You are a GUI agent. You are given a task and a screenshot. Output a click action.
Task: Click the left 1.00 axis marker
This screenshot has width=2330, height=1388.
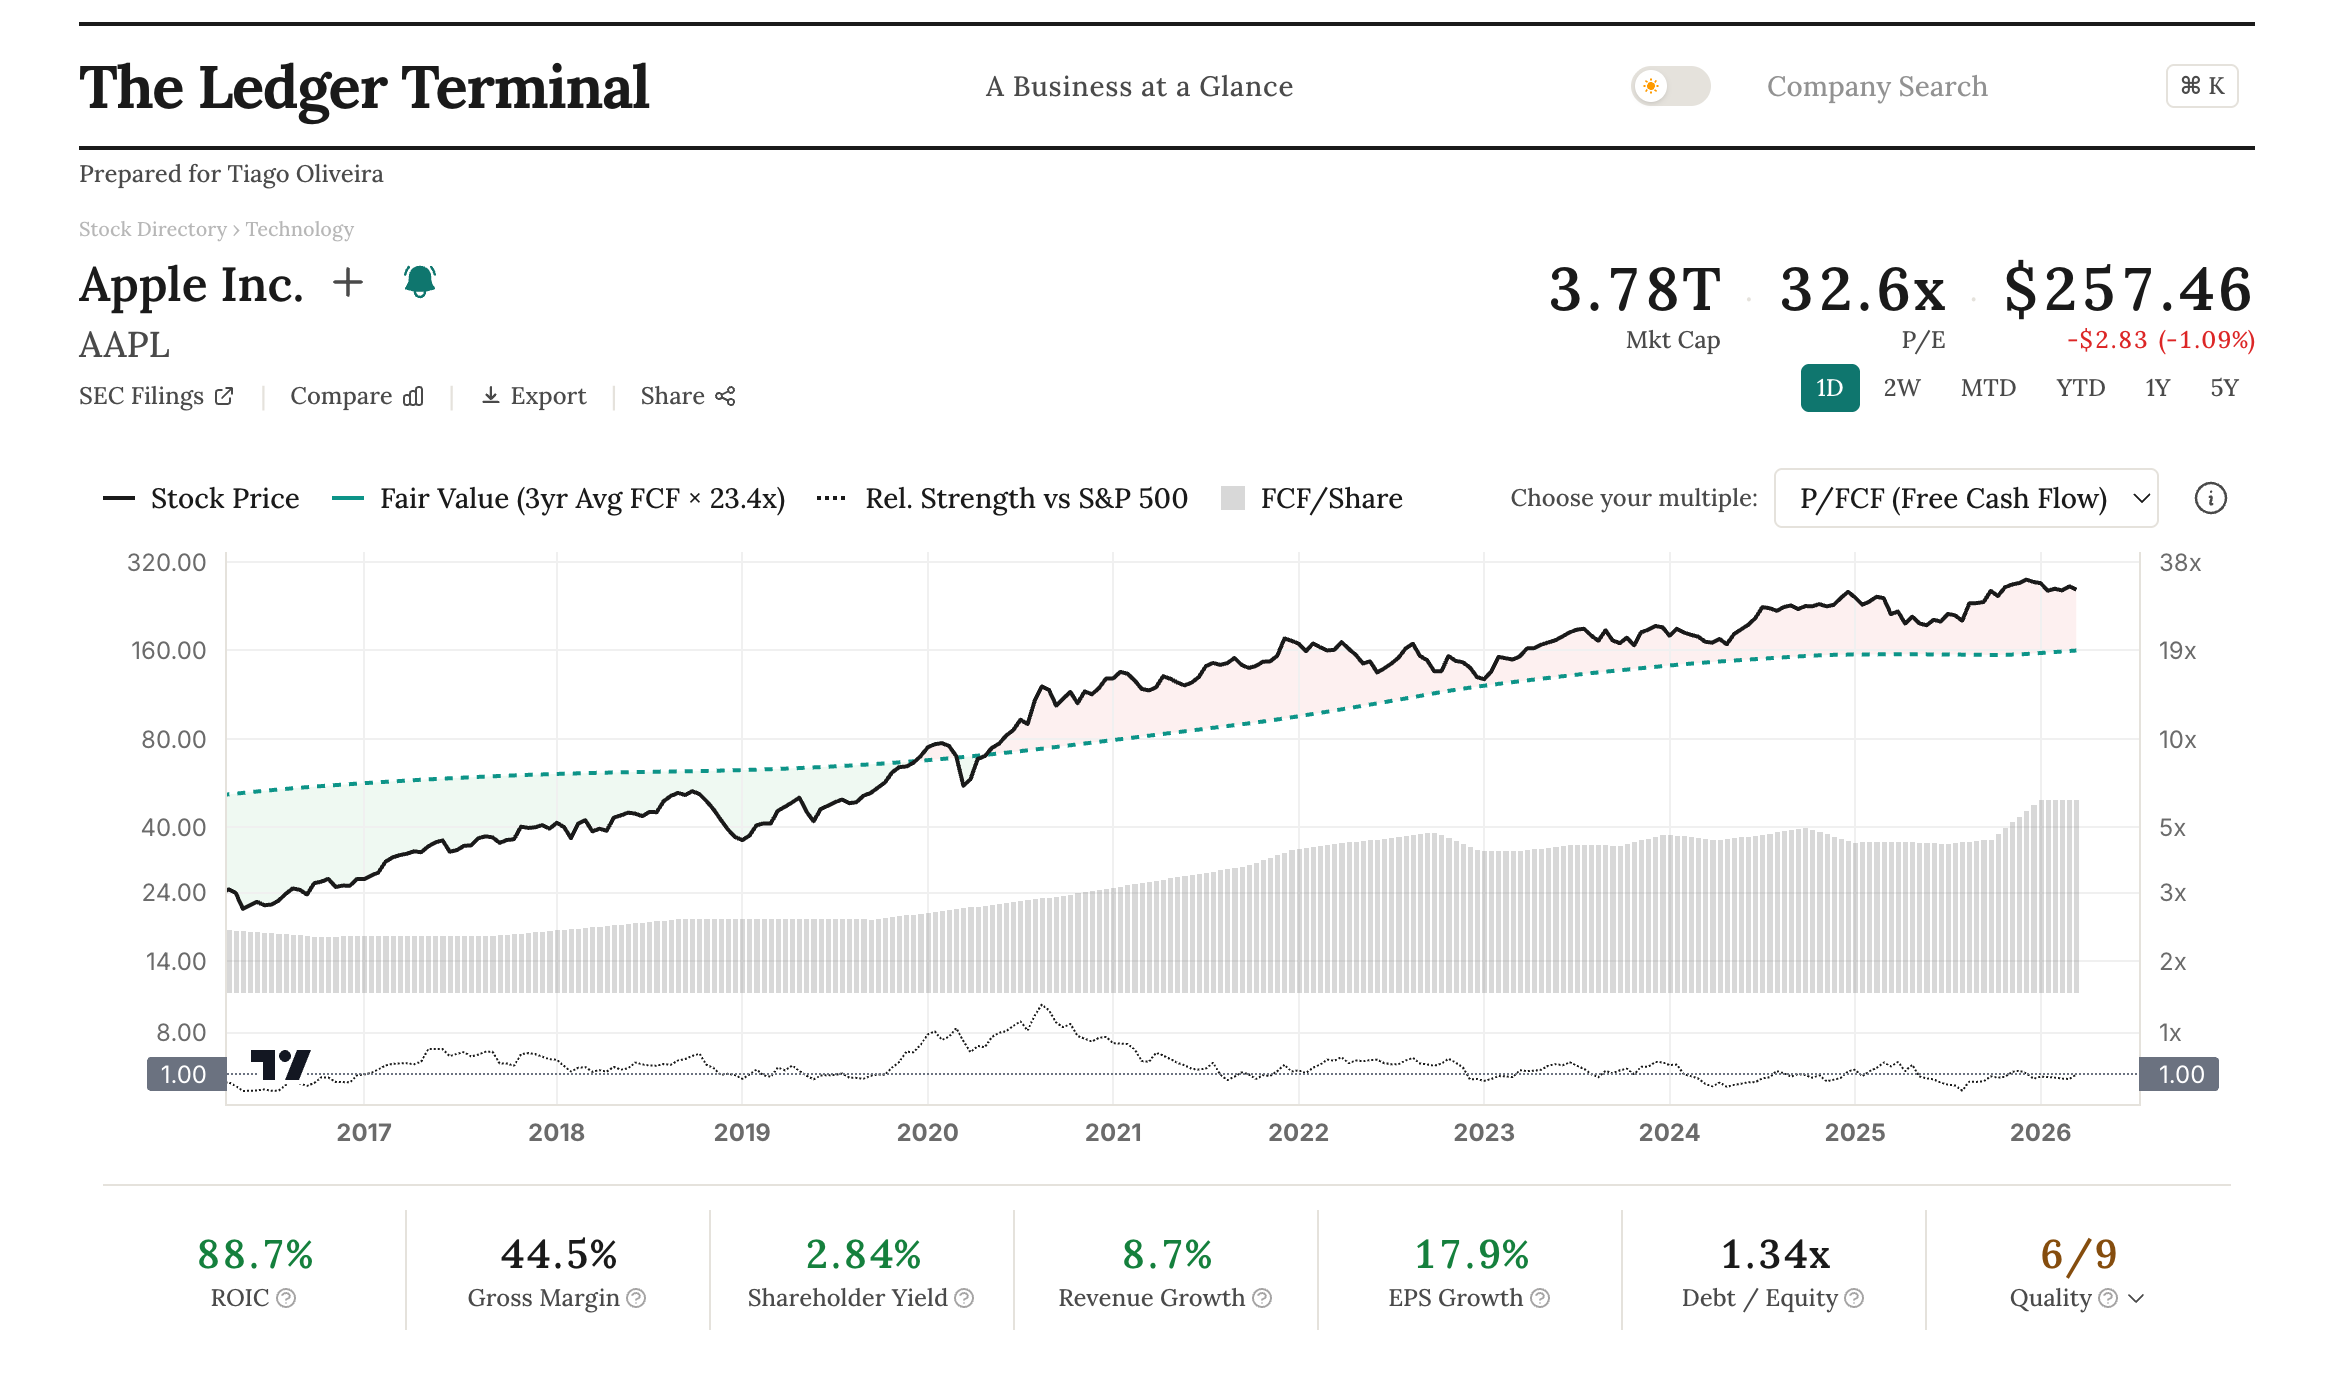[186, 1074]
